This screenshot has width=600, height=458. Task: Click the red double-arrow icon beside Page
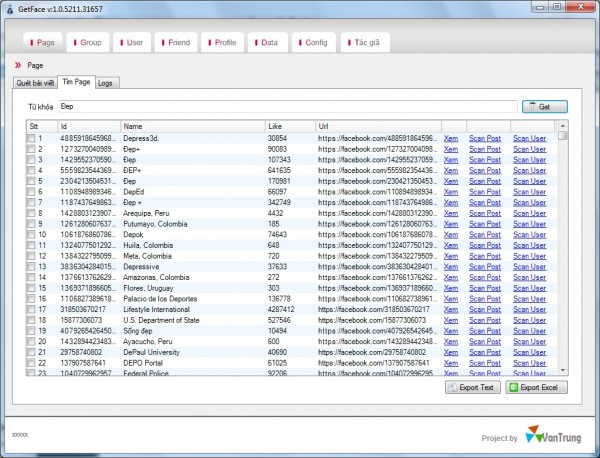17,64
